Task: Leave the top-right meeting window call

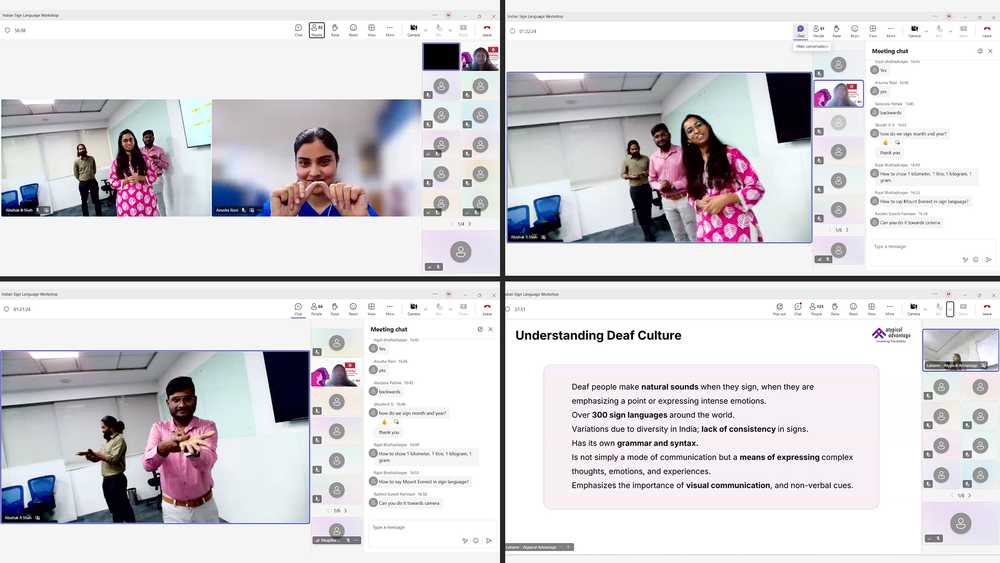Action: [x=987, y=31]
